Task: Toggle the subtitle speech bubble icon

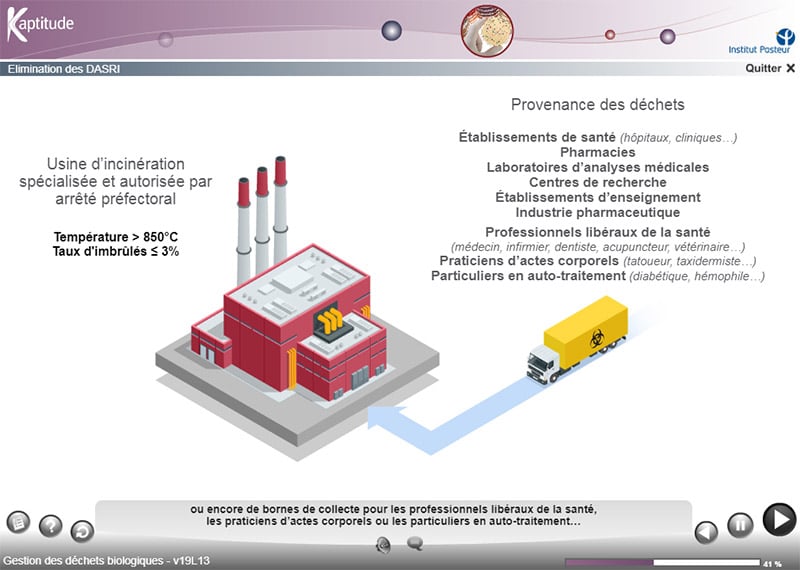Action: [415, 544]
